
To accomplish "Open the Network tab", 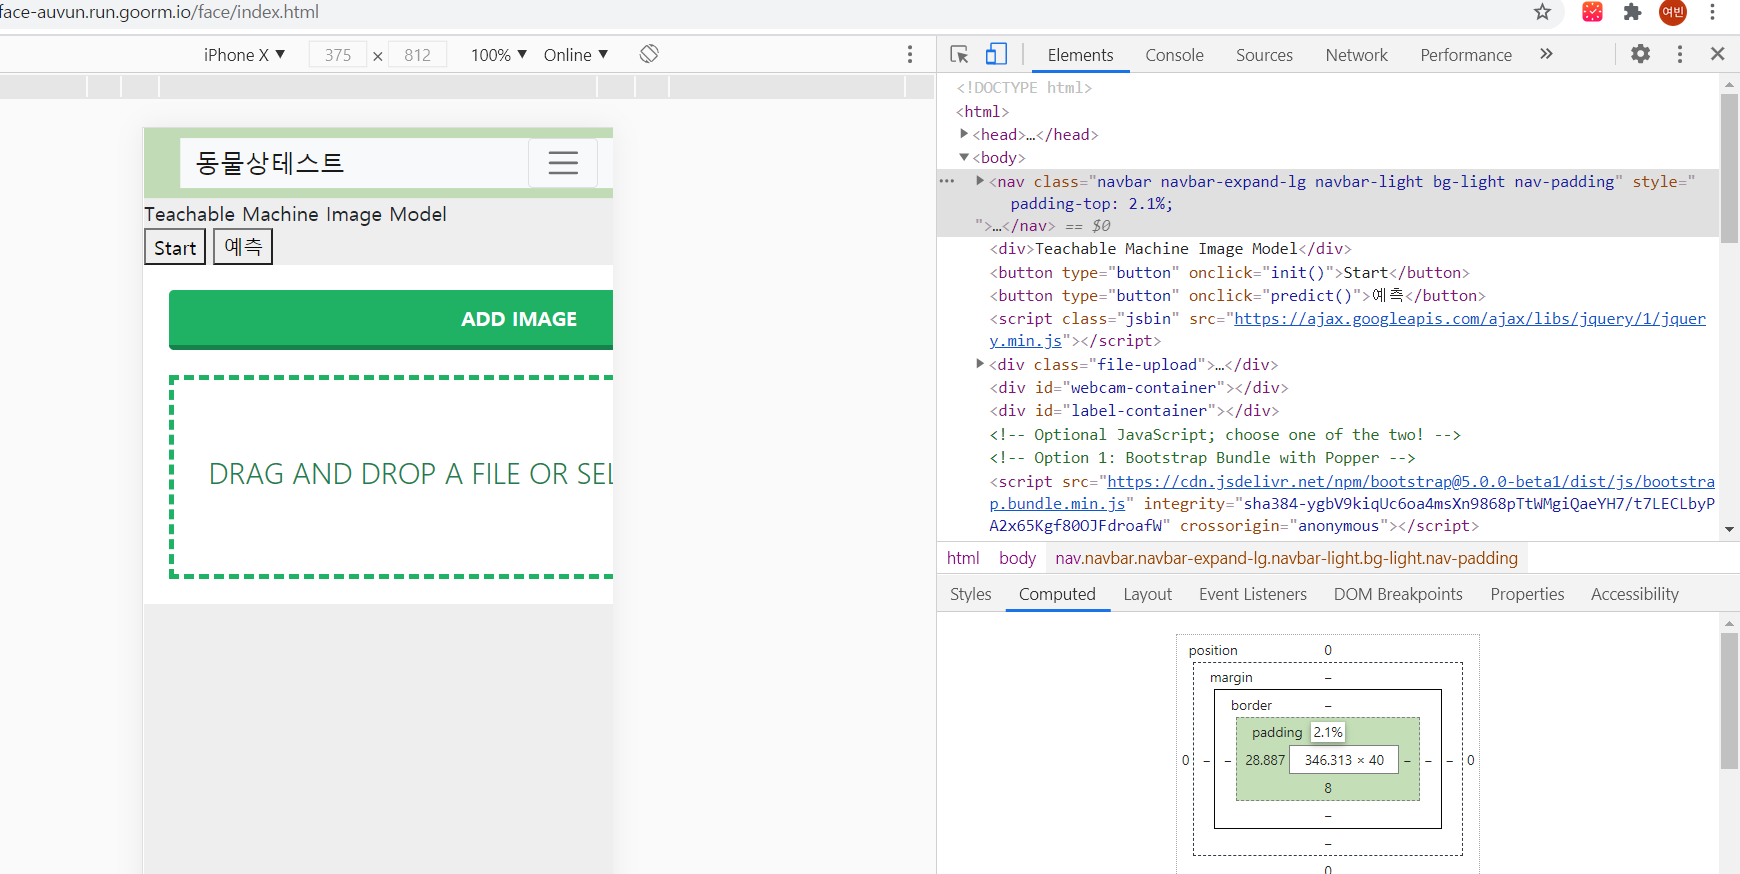I will [x=1356, y=55].
